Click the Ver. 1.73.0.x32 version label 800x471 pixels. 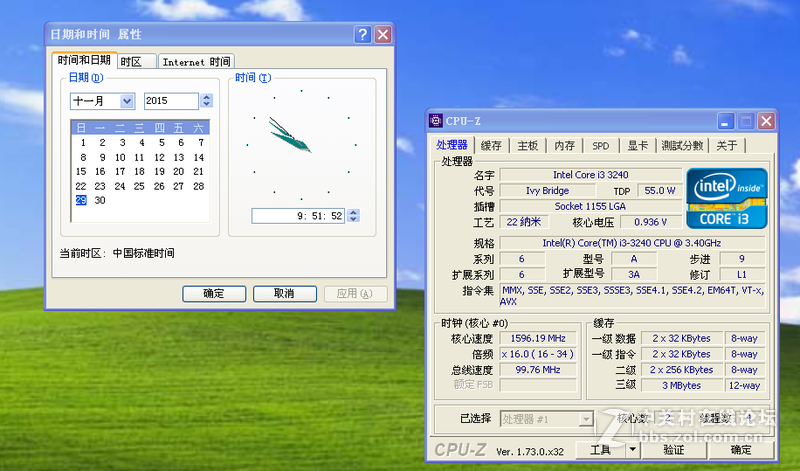point(530,452)
